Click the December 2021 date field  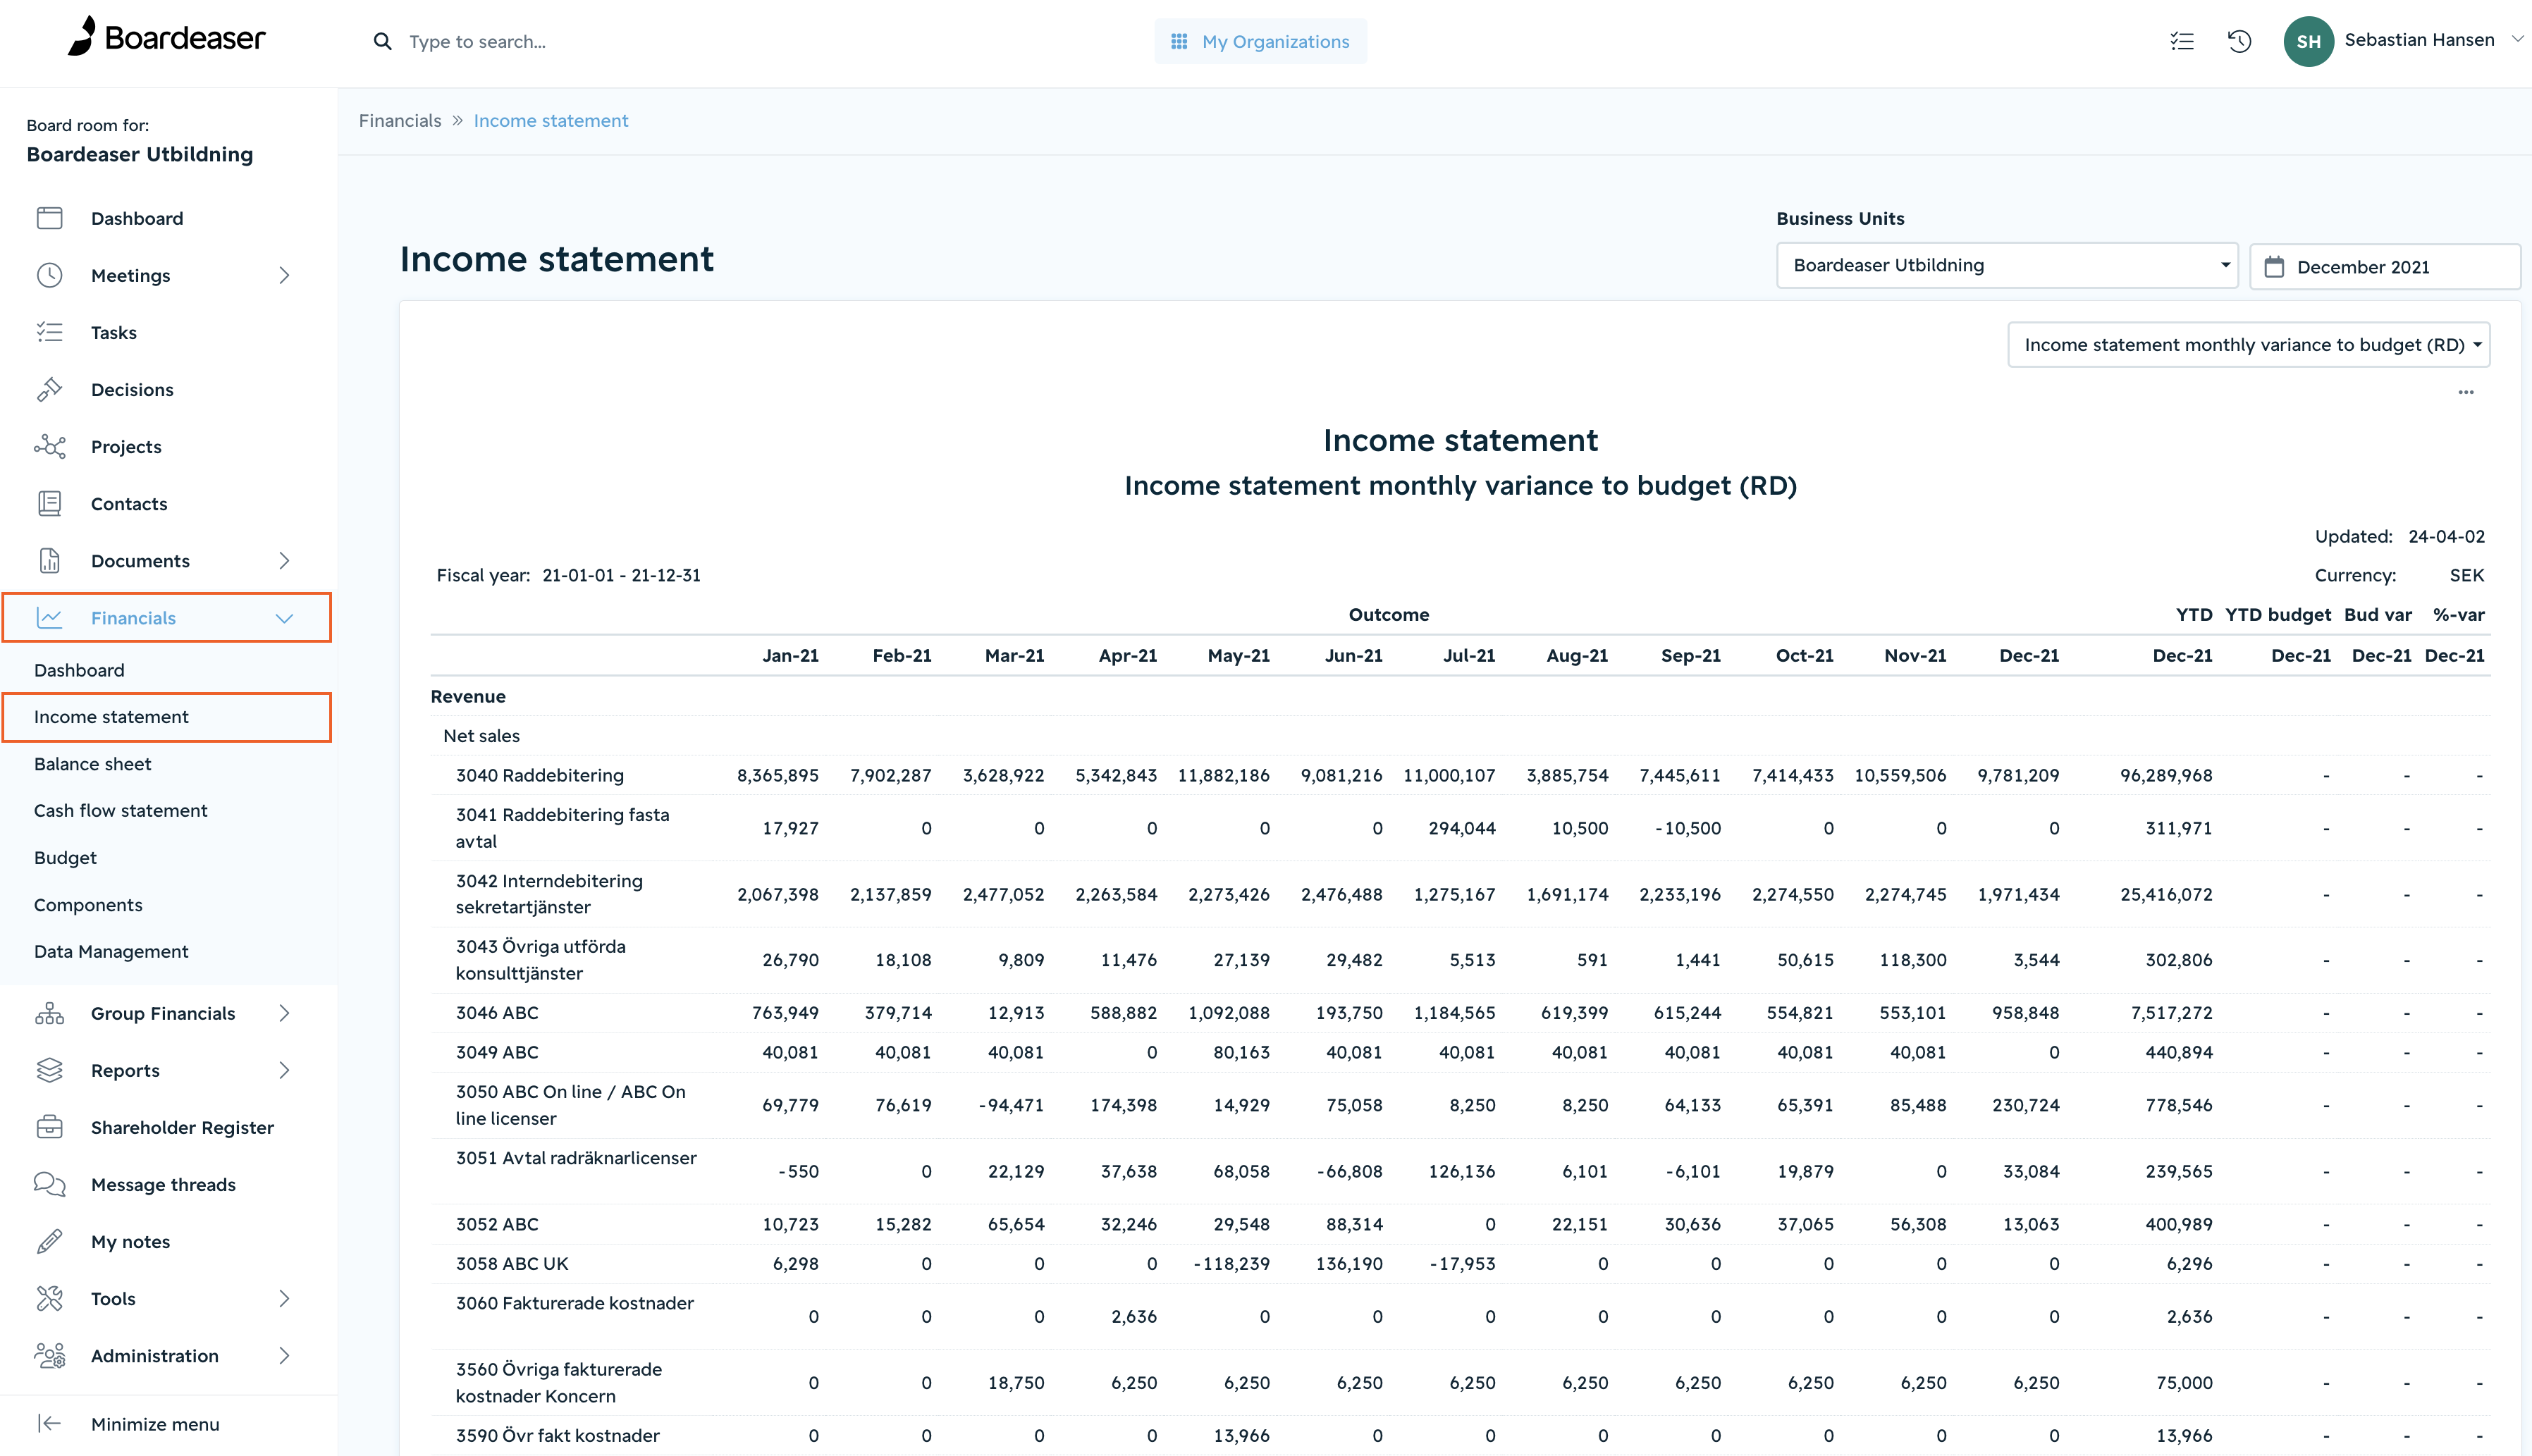point(2384,266)
